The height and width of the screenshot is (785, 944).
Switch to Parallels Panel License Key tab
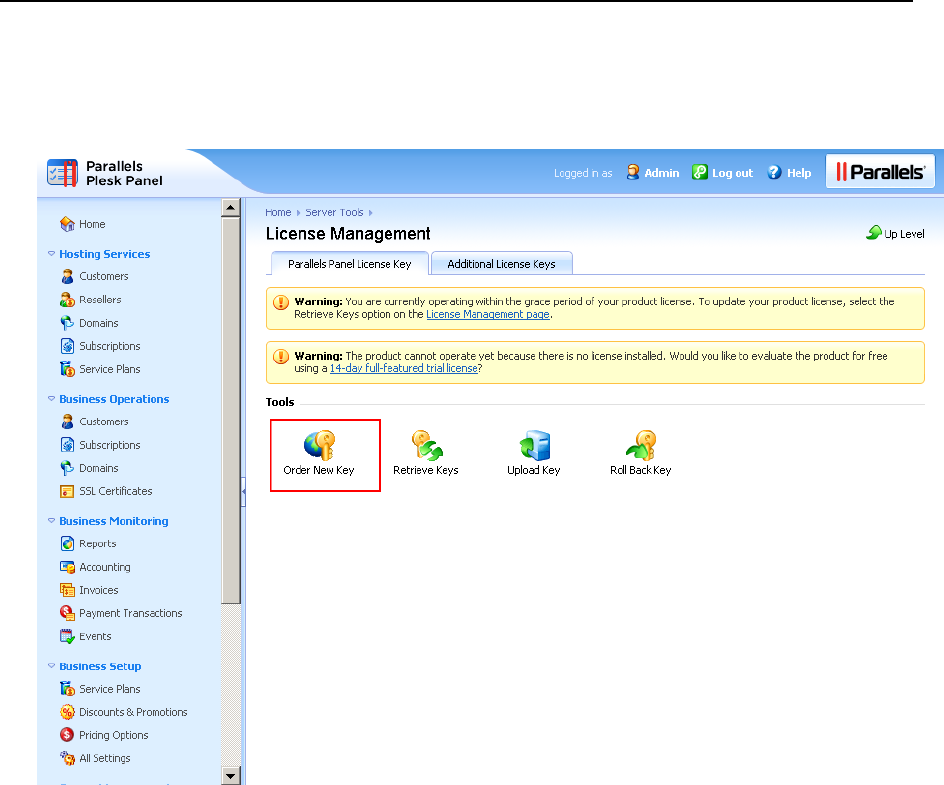[x=350, y=264]
